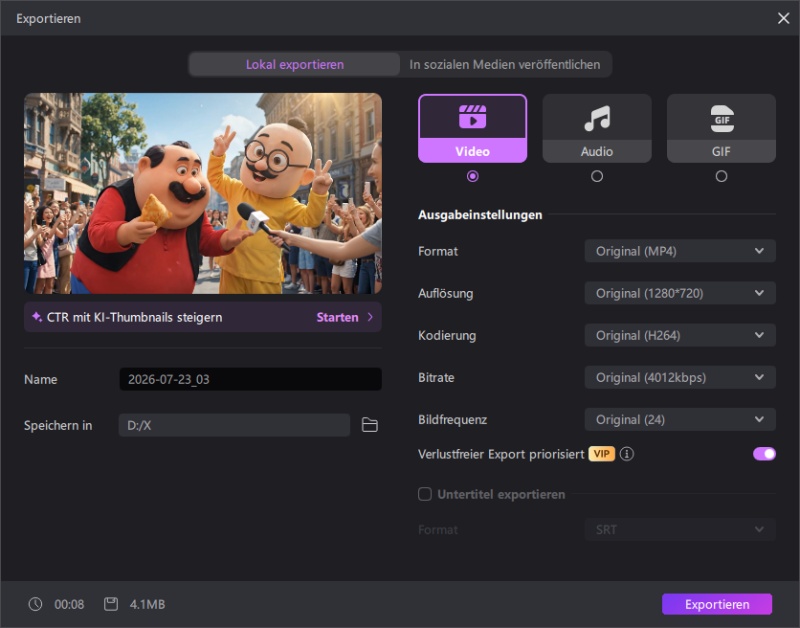Toggle Verlustfreier Export priorisiert switch
800x628 pixels.
764,454
